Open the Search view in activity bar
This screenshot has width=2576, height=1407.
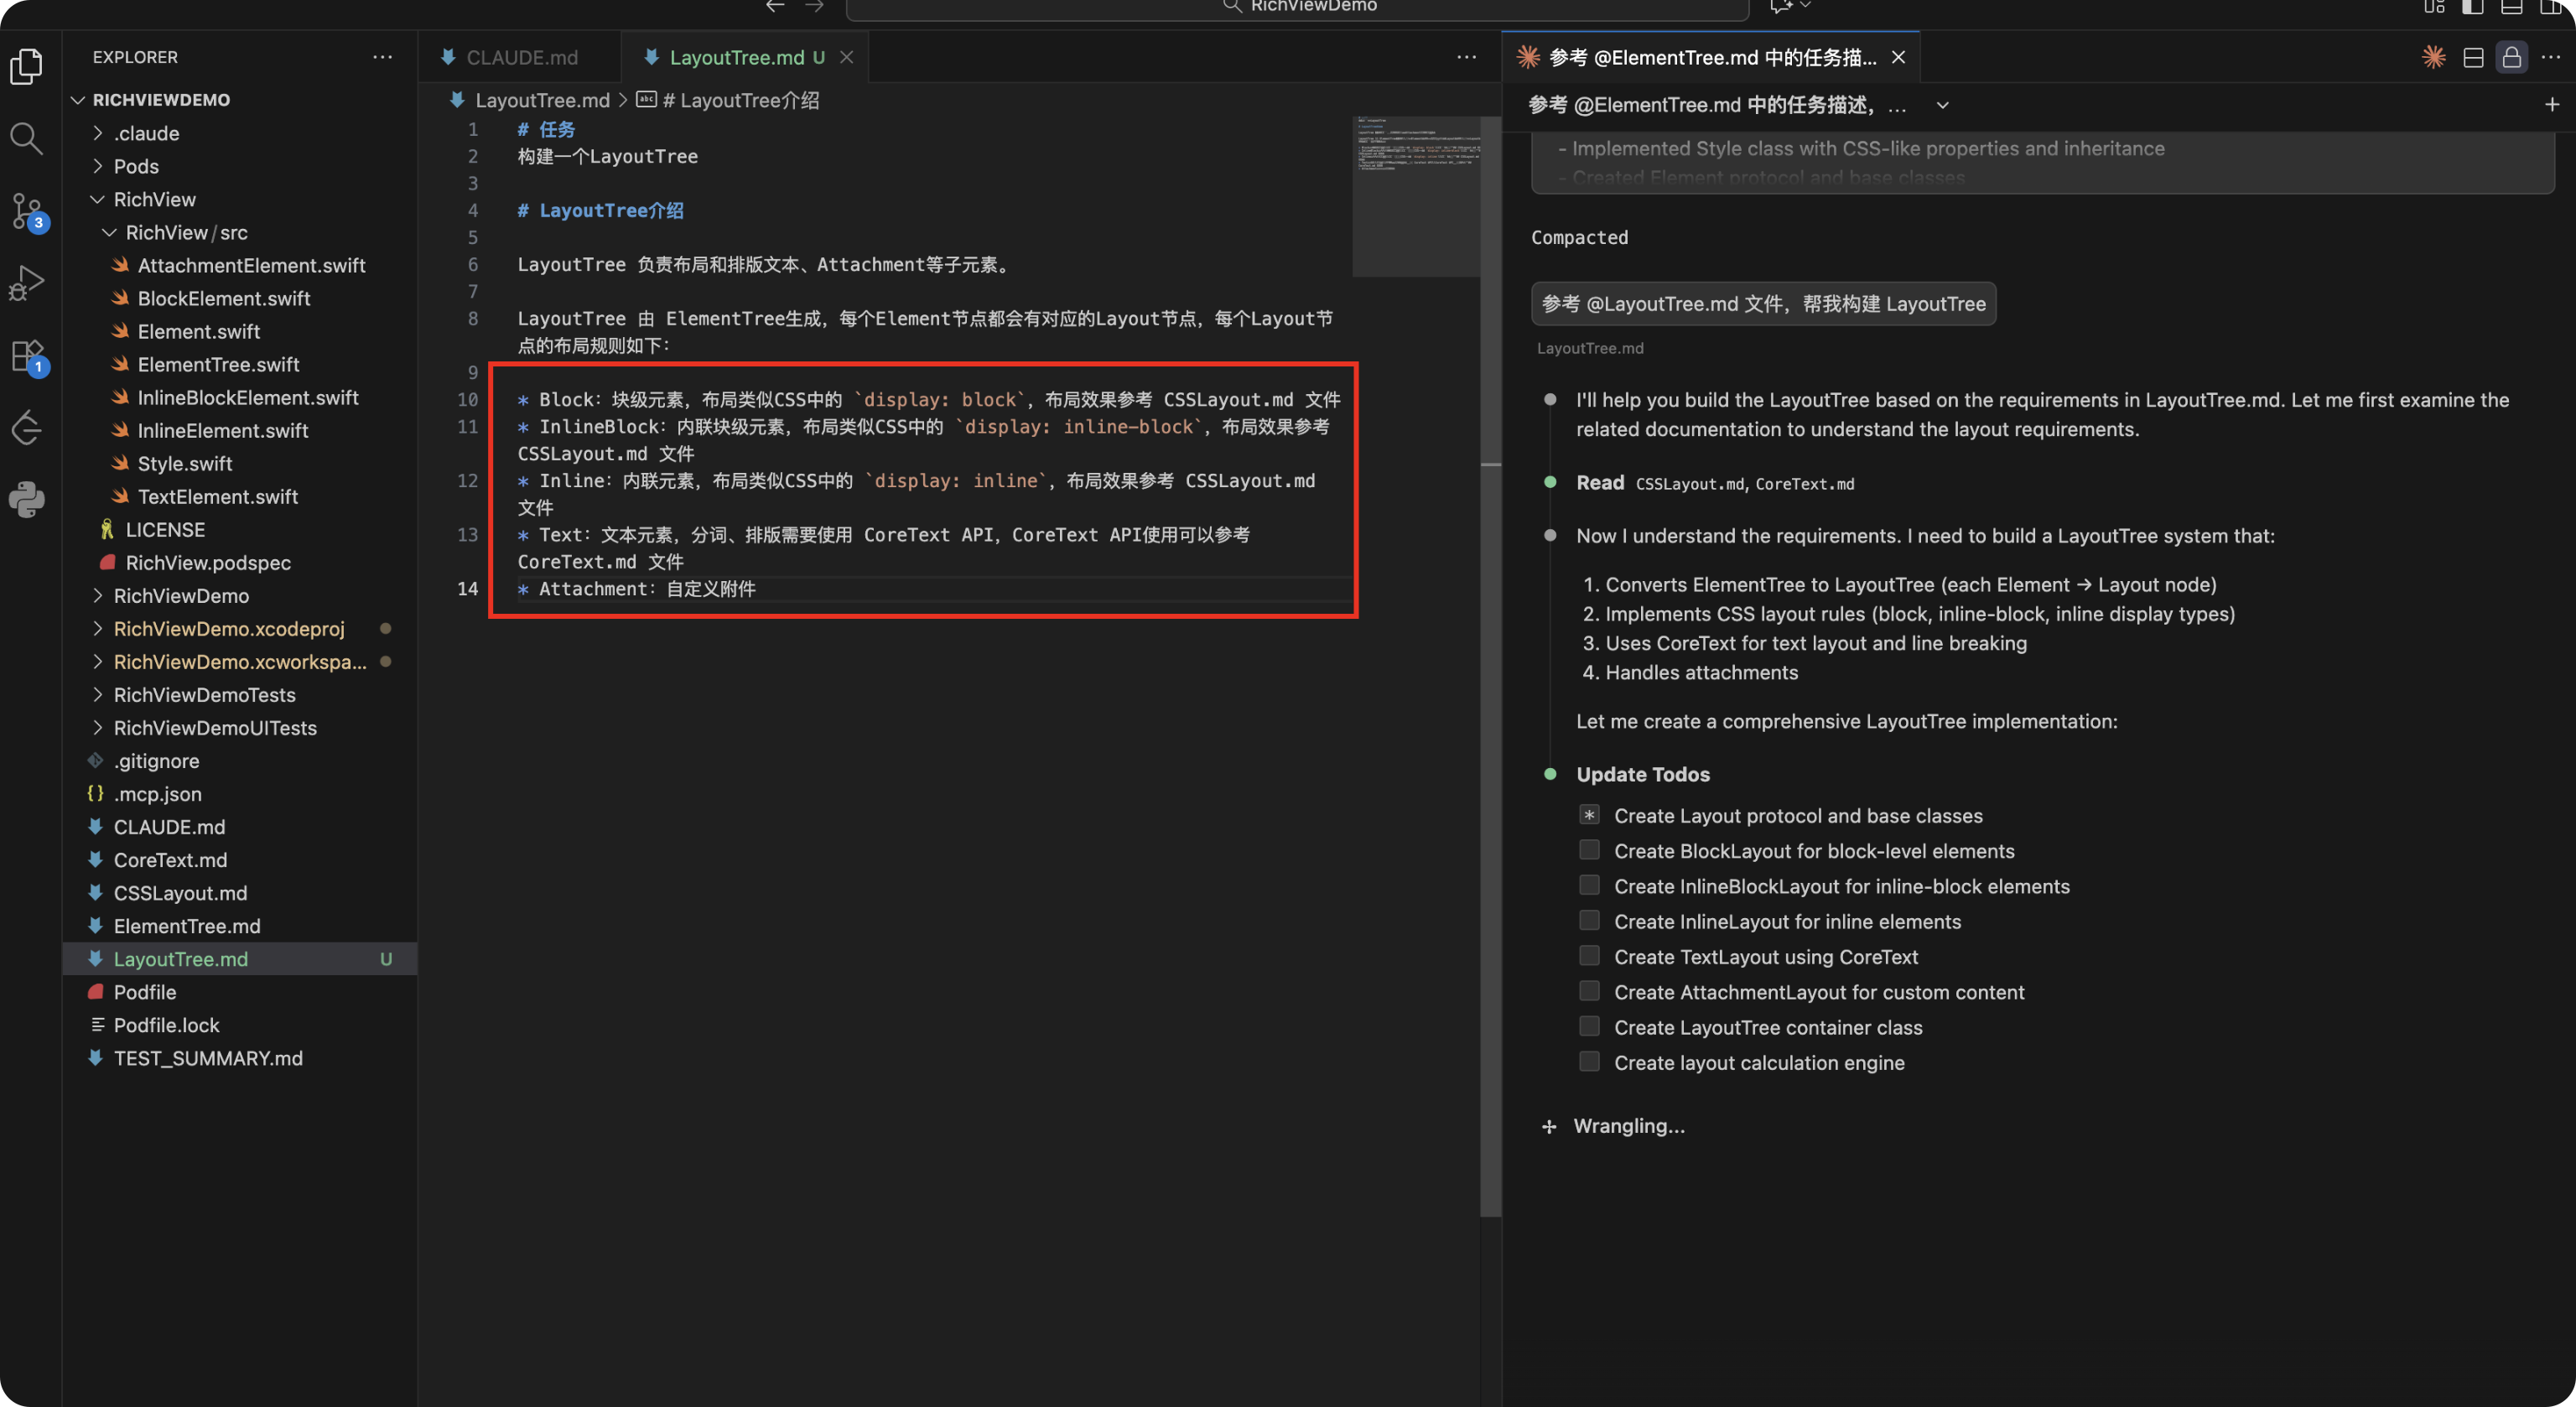(26, 138)
